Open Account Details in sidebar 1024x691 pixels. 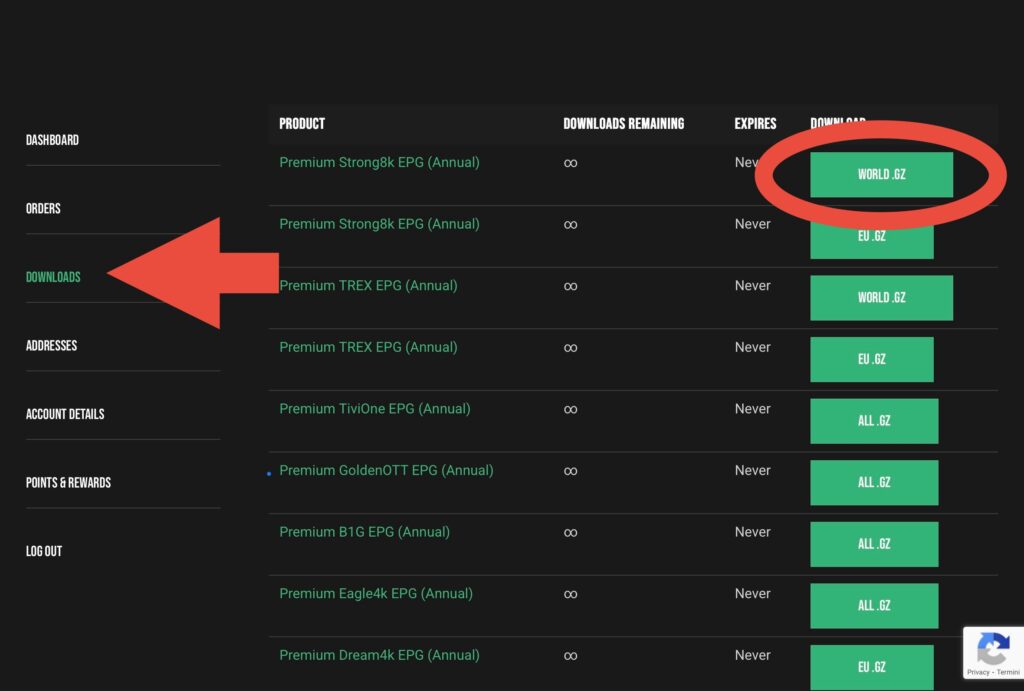(65, 414)
